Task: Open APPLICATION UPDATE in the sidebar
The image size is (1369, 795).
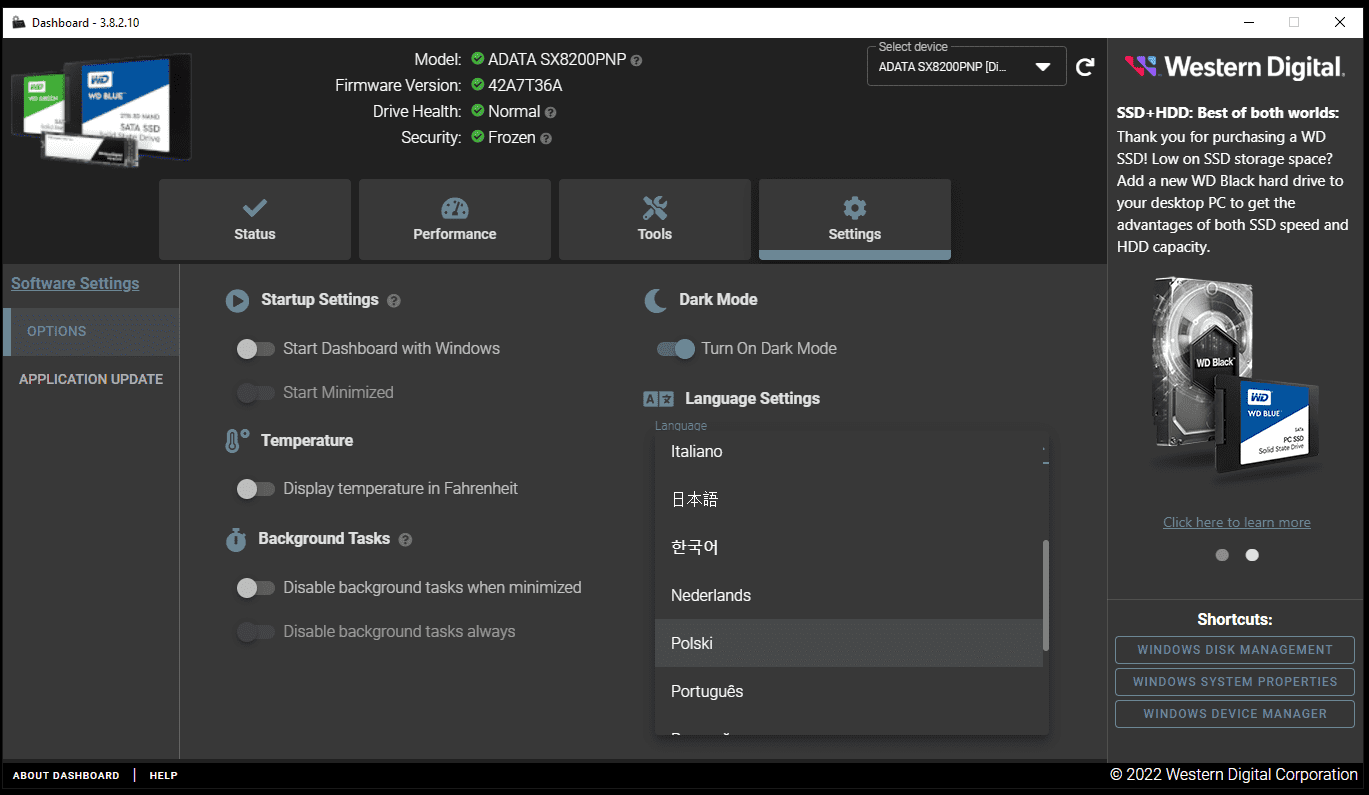Action: 91,380
